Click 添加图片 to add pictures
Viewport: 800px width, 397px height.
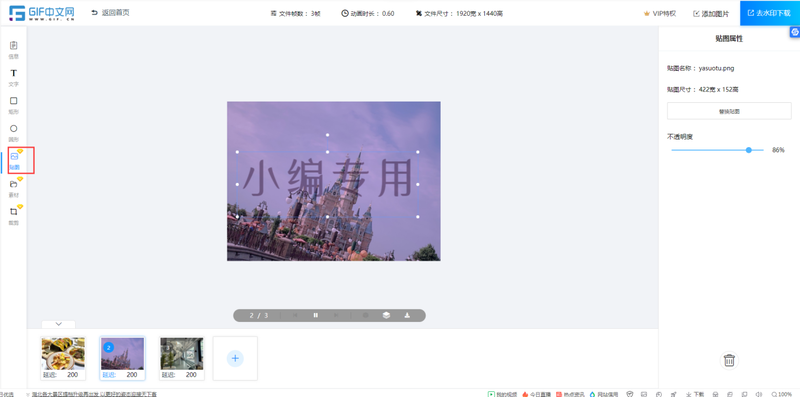pyautogui.click(x=711, y=14)
